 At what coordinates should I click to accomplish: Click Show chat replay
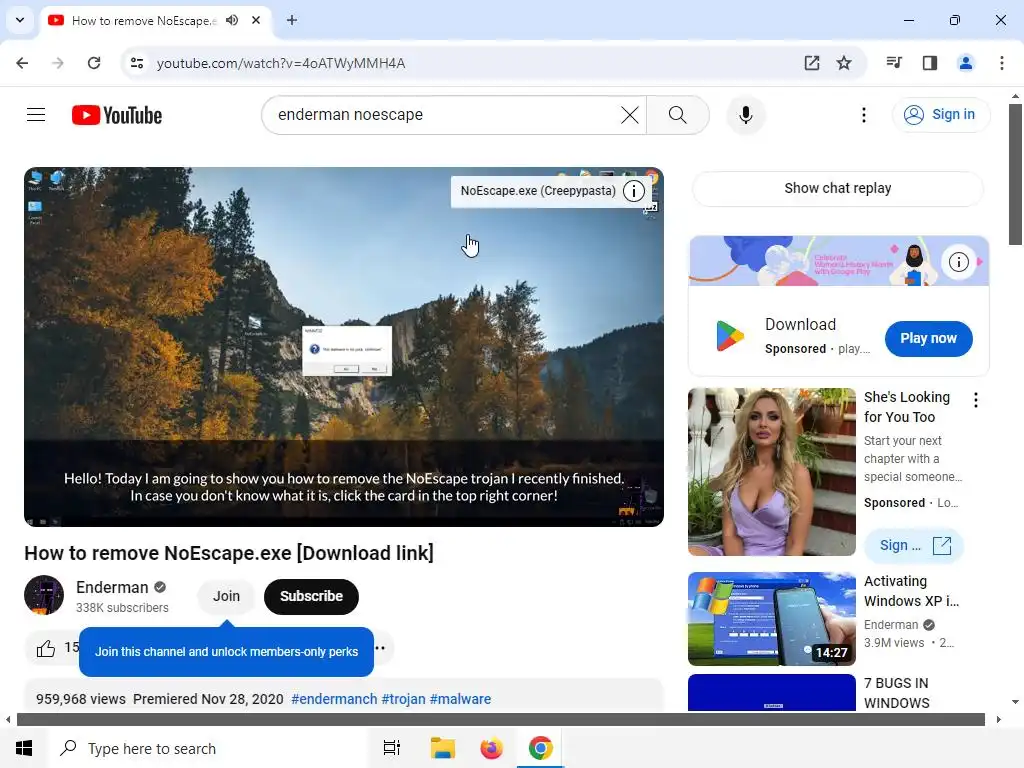click(837, 188)
